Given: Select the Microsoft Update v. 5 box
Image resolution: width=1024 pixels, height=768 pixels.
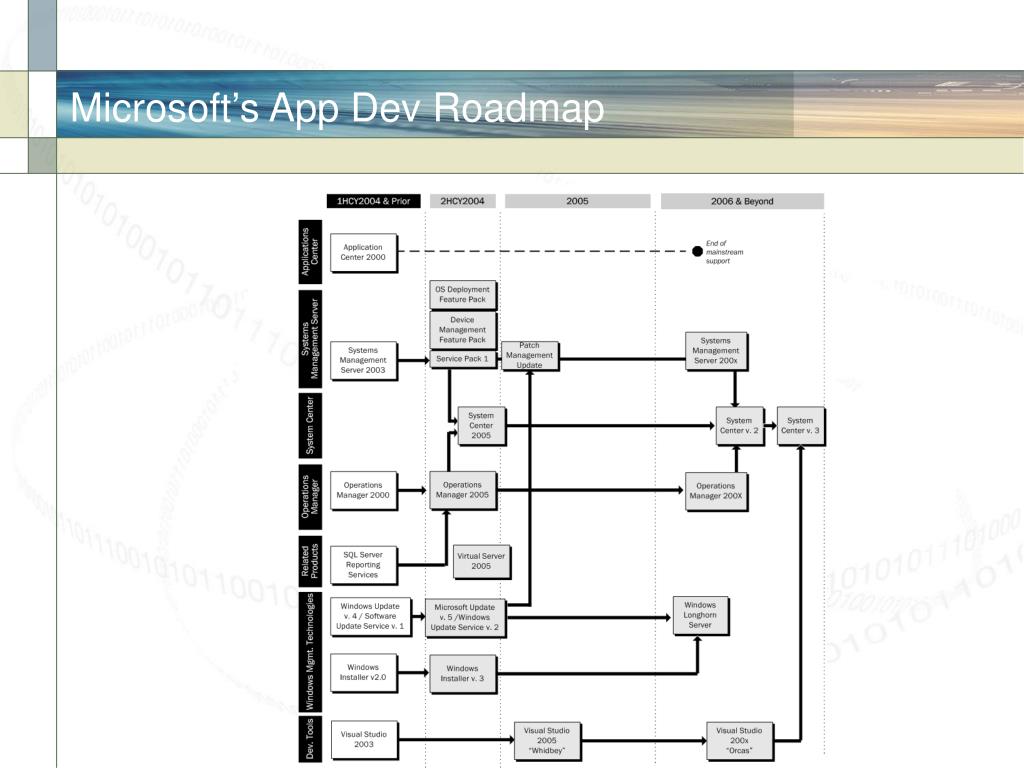Looking at the screenshot, I should tap(465, 618).
